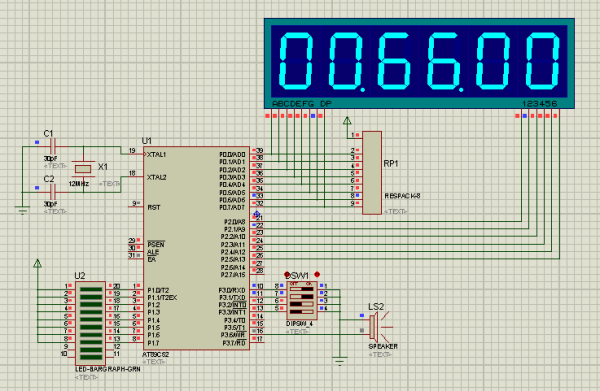600x391 pixels.
Task: Click the first digit of the 7-segment display
Action: tap(296, 61)
